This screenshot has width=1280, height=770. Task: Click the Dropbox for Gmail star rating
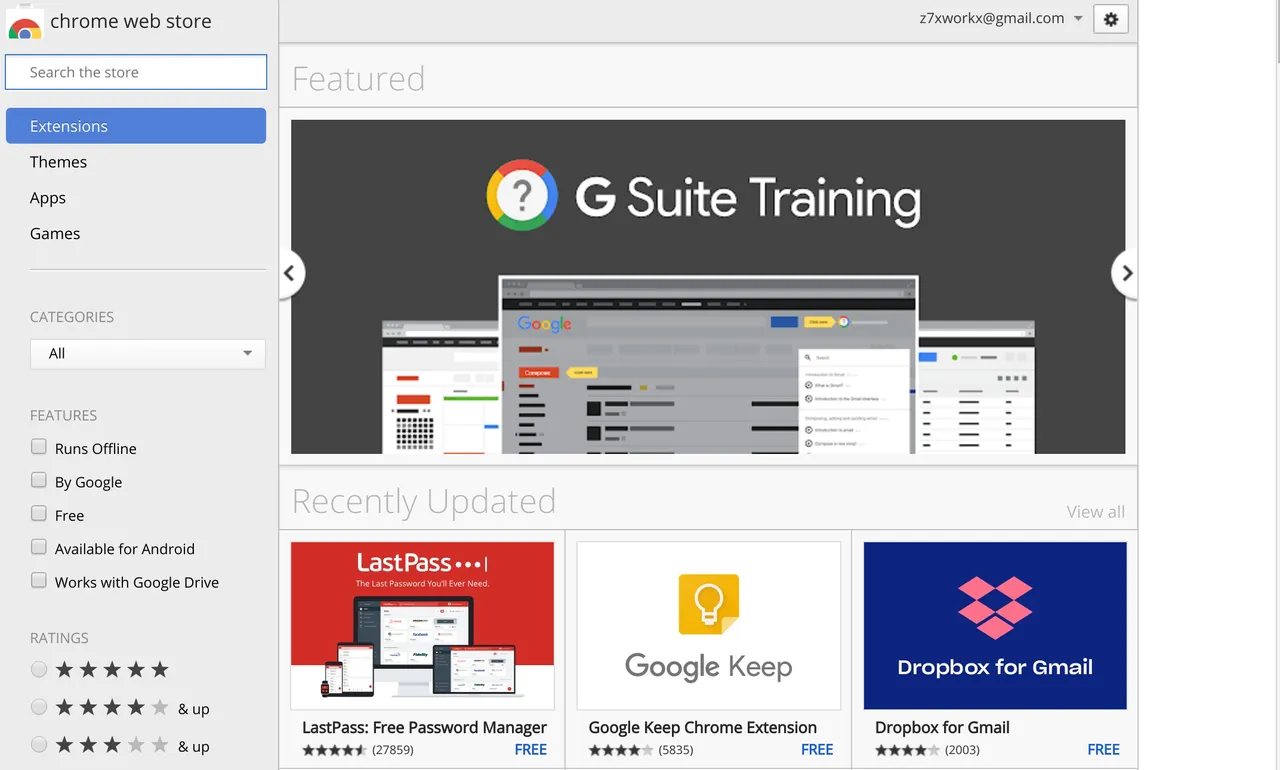pyautogui.click(x=908, y=749)
